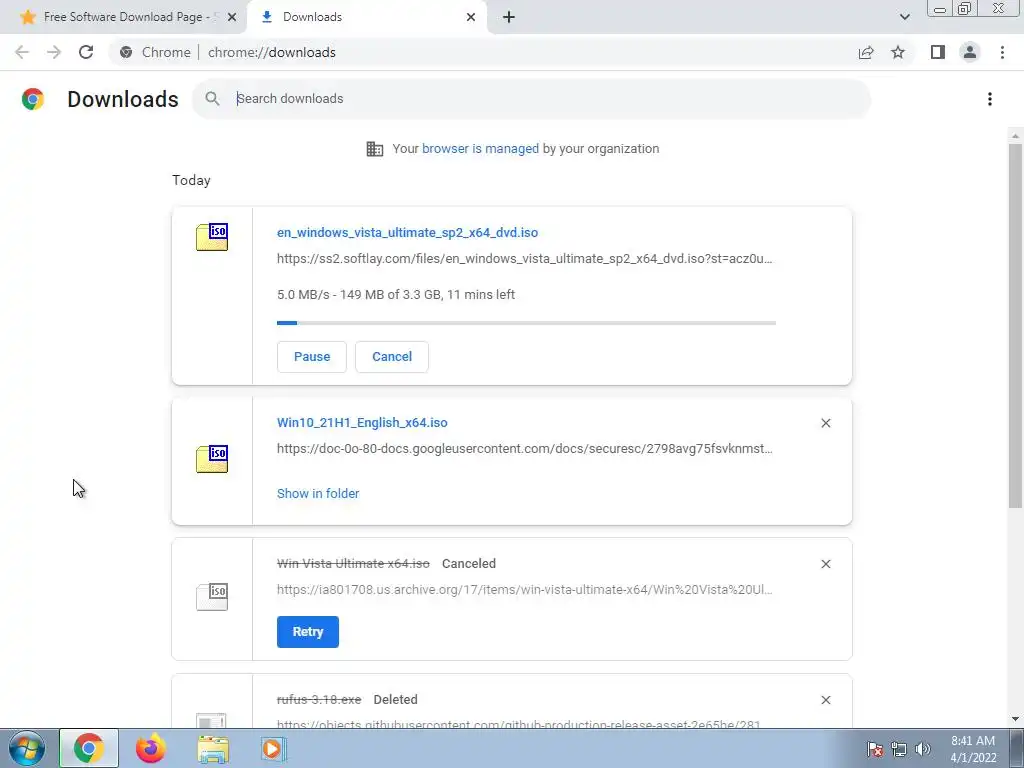Screen dimensions: 1024x768
Task: Click the Chrome logo beside Downloads title
Action: [33, 99]
